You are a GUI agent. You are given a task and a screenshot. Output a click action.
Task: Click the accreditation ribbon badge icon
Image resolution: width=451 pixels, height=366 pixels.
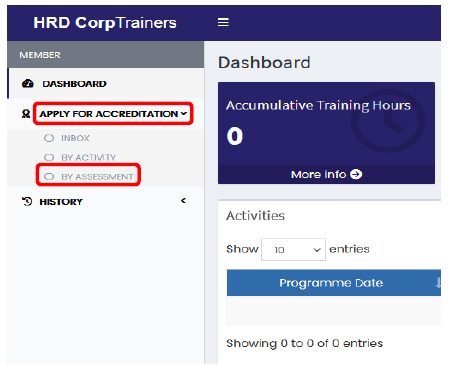(26, 114)
